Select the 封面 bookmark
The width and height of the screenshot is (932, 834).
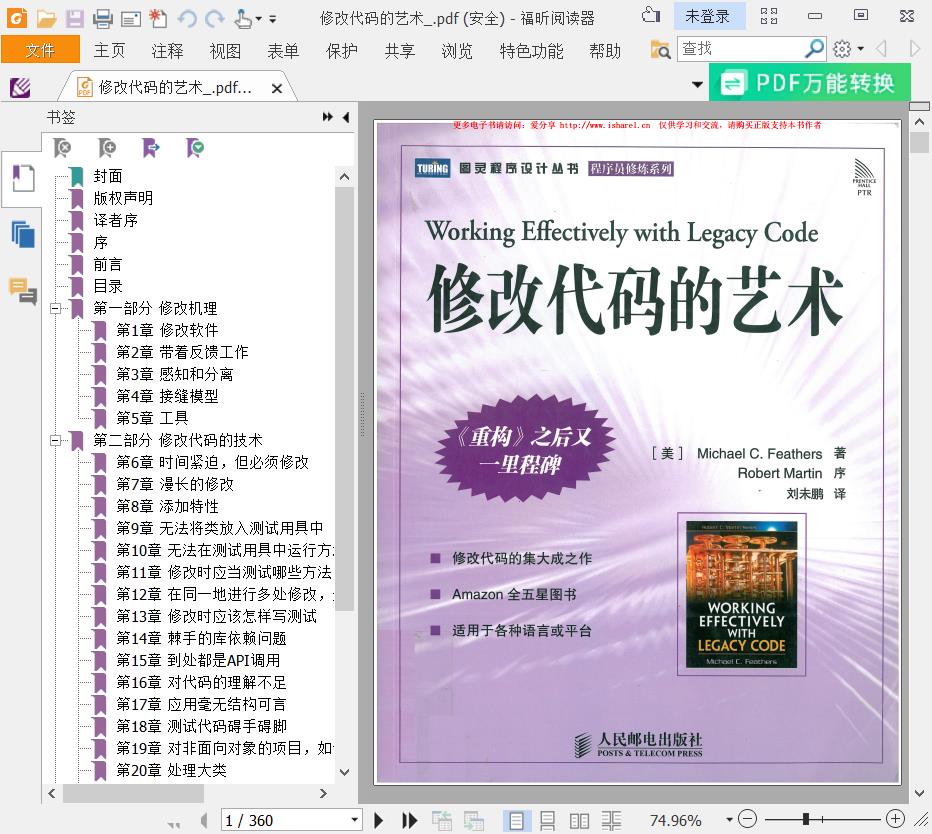108,176
